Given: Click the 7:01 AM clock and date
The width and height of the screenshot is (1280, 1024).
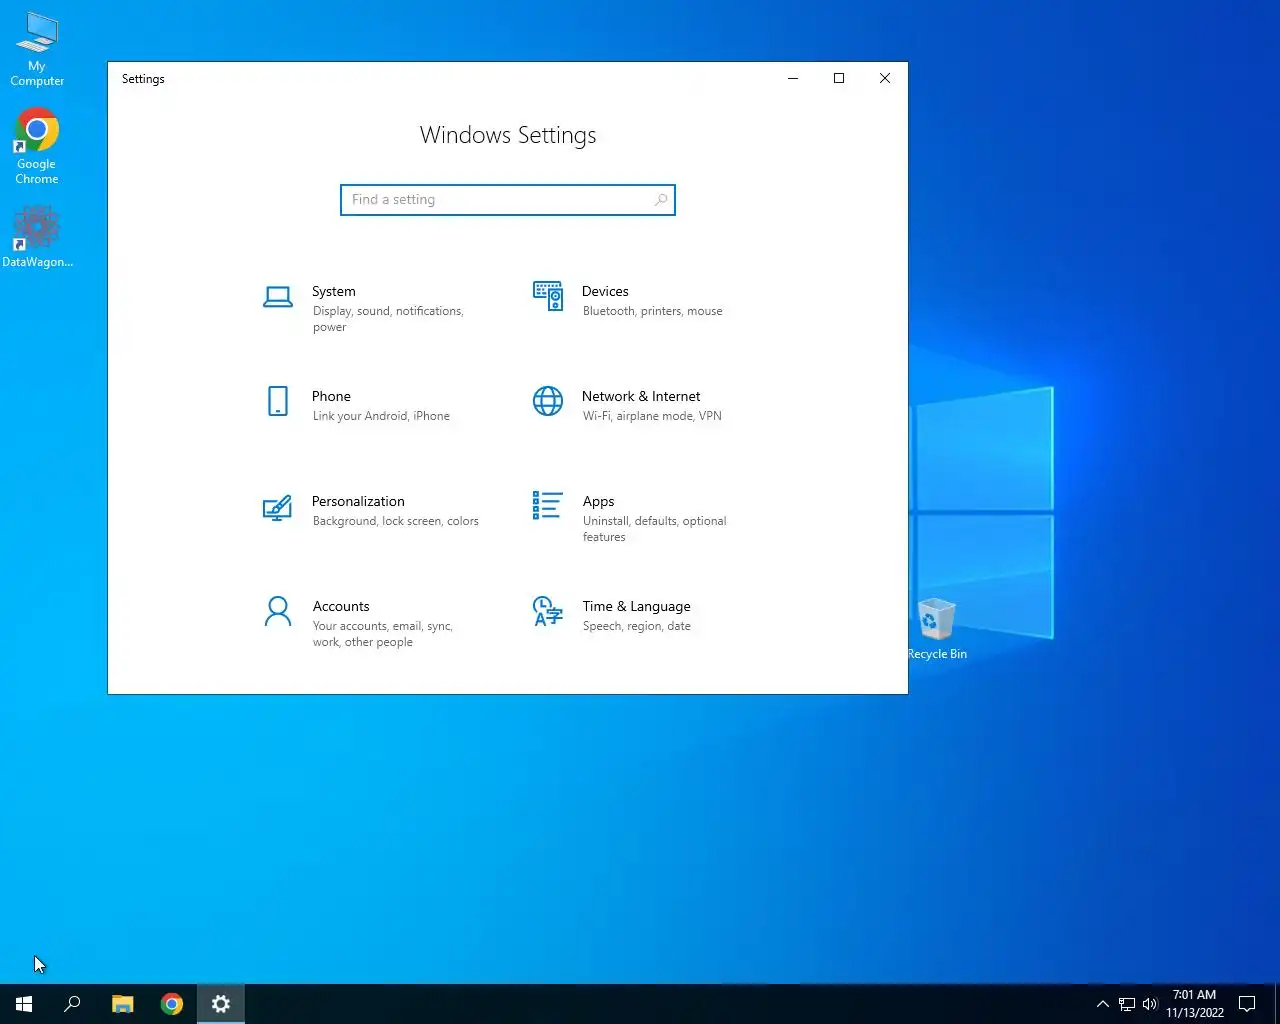Looking at the screenshot, I should point(1195,1004).
